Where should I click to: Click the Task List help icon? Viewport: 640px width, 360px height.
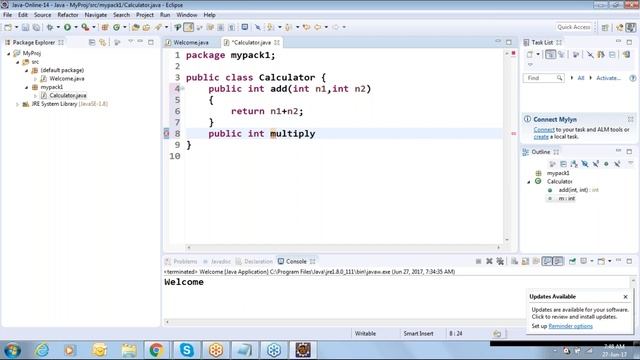pyautogui.click(x=633, y=78)
